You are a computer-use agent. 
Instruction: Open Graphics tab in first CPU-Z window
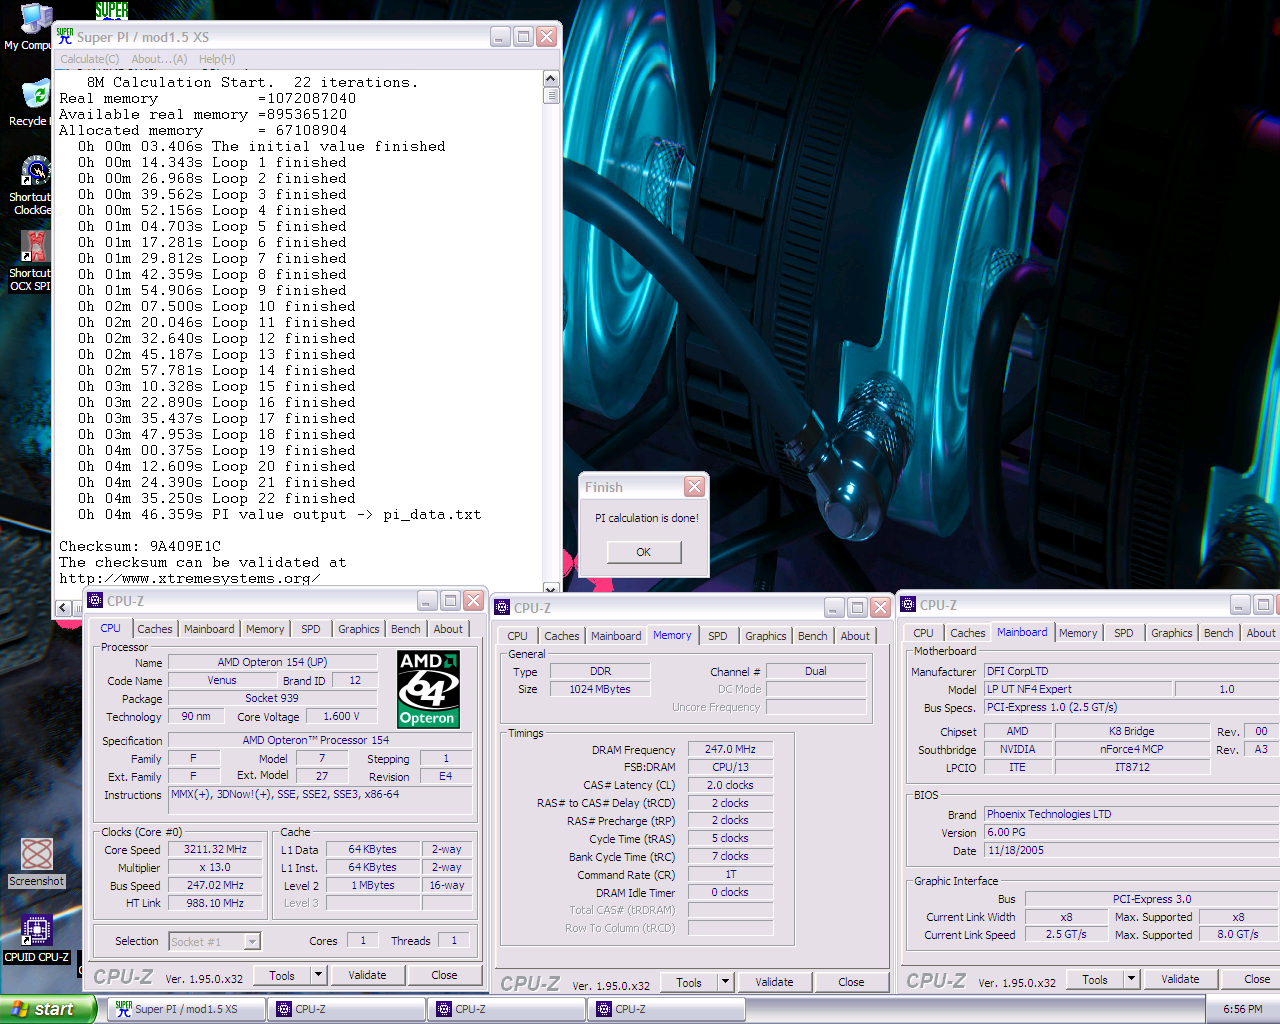[x=359, y=629]
